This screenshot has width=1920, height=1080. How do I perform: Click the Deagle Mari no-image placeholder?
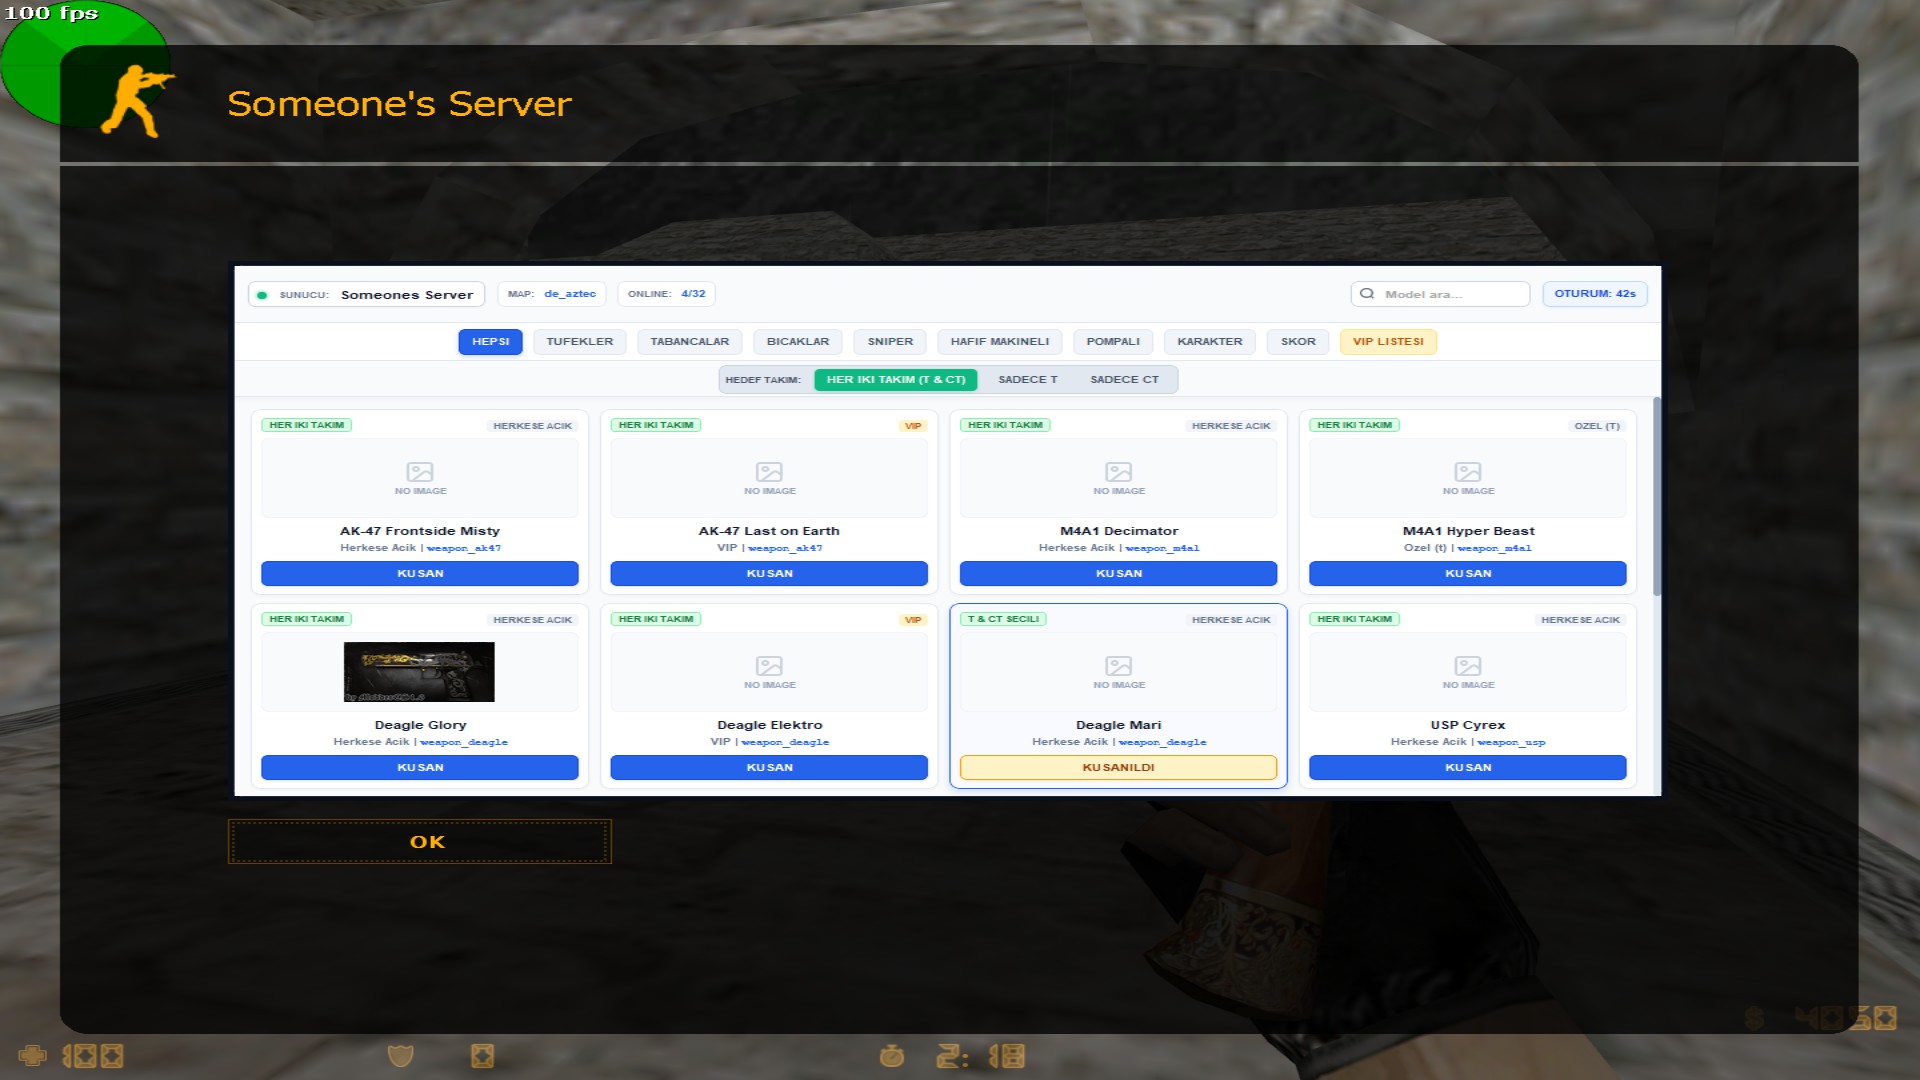1118,672
